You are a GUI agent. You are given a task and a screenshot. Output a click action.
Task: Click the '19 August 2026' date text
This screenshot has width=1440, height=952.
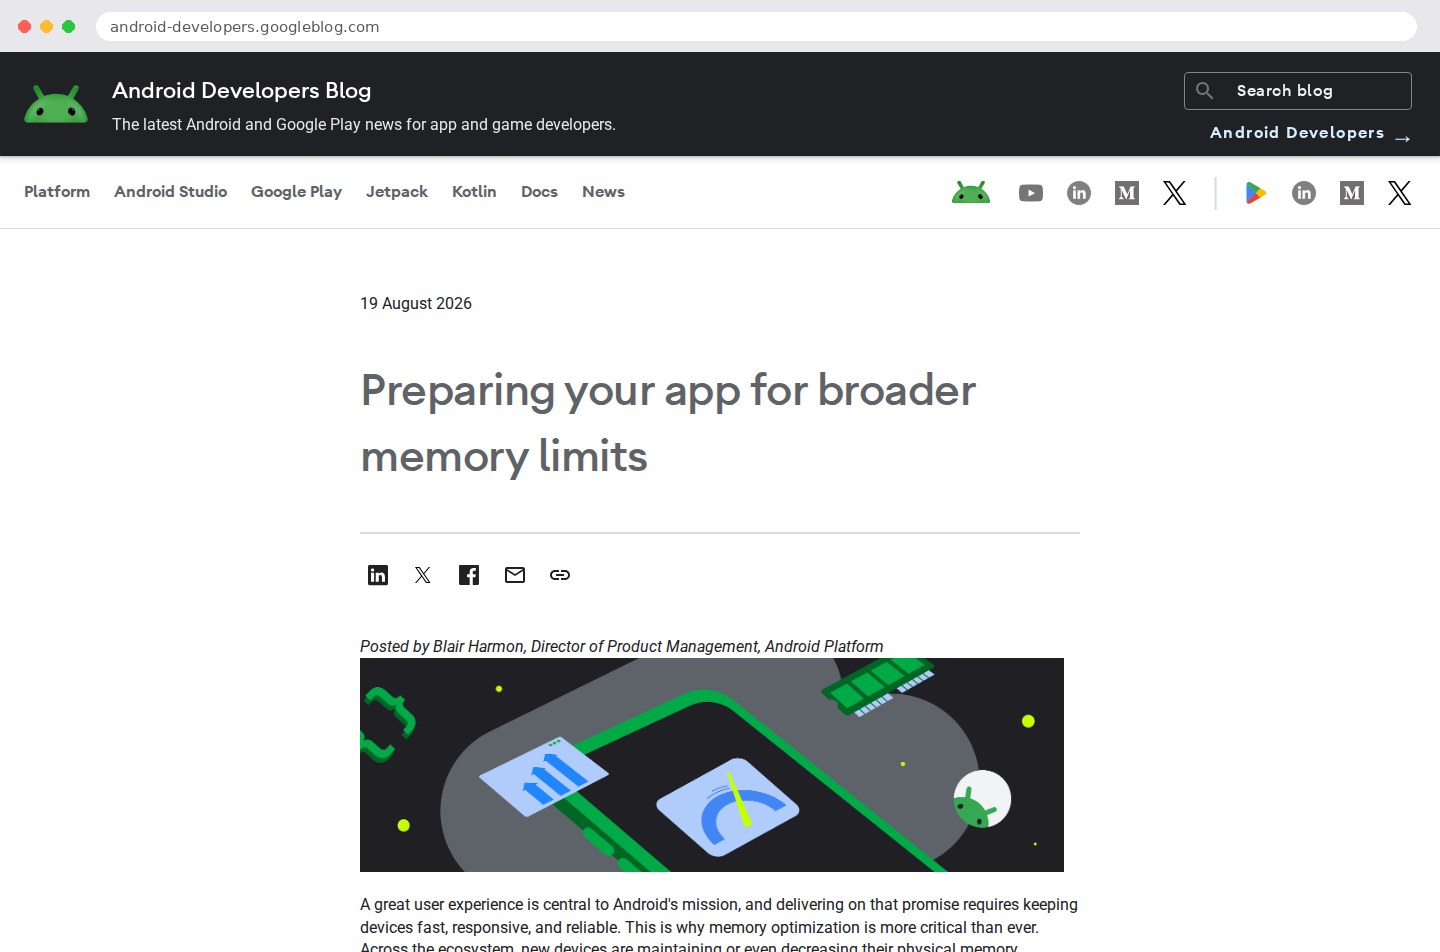pos(416,304)
